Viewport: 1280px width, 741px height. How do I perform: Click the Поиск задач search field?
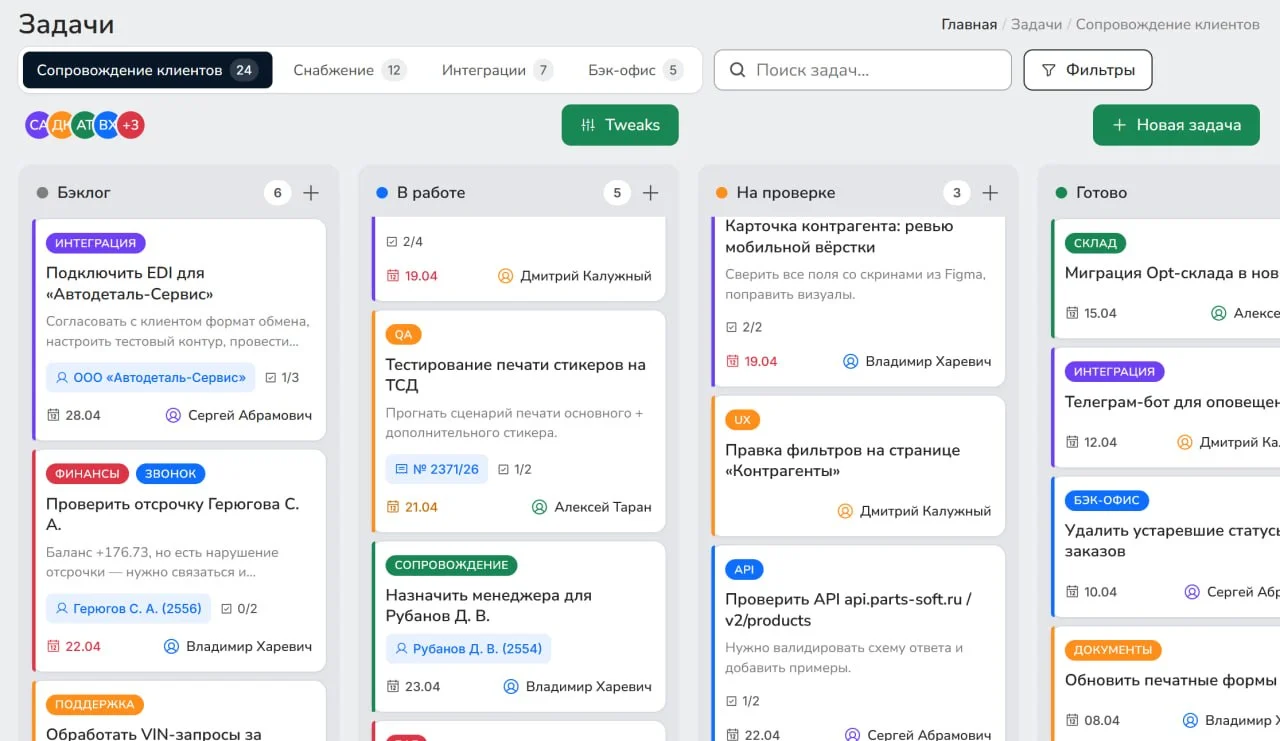(x=862, y=70)
